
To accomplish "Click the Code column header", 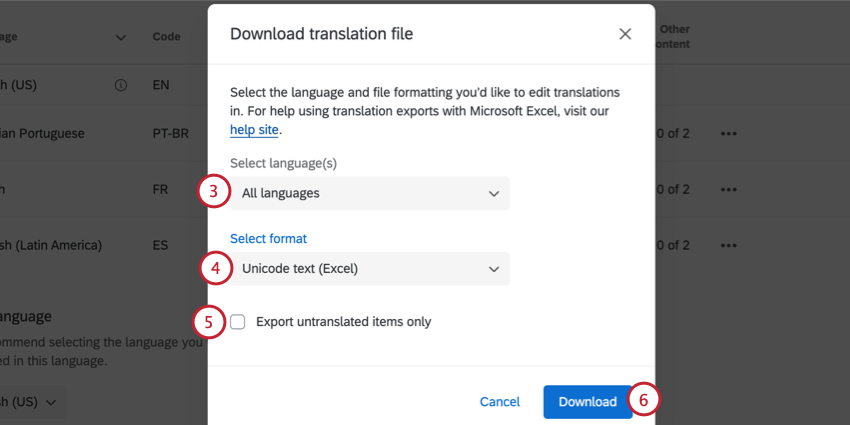I will (x=167, y=37).
